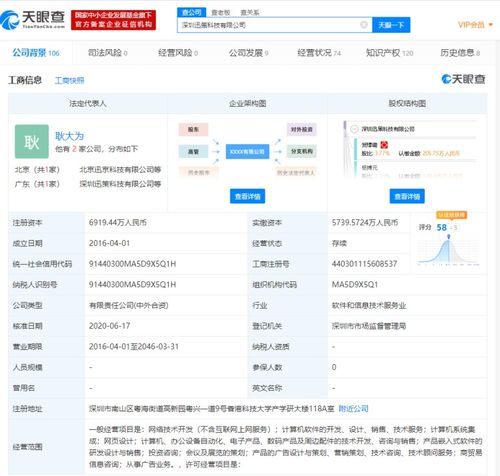
Task: Click the 公司类型 value 有限责任公司(中外合资)
Action: point(128,305)
